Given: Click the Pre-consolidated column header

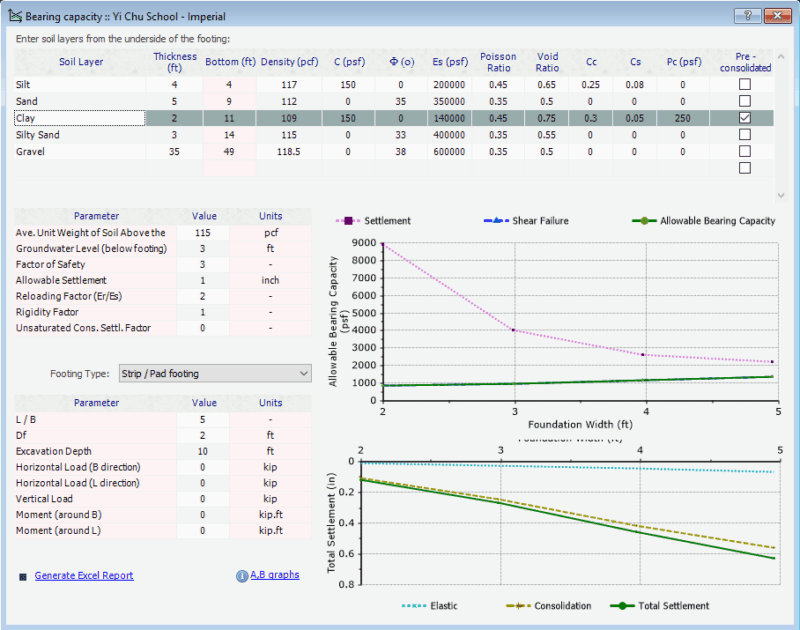Looking at the screenshot, I should point(745,62).
